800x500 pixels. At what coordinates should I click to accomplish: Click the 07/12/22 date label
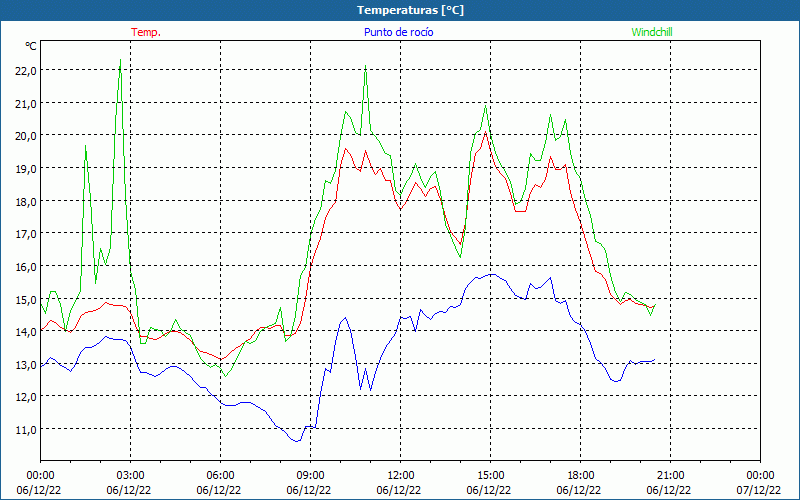pyautogui.click(x=760, y=490)
